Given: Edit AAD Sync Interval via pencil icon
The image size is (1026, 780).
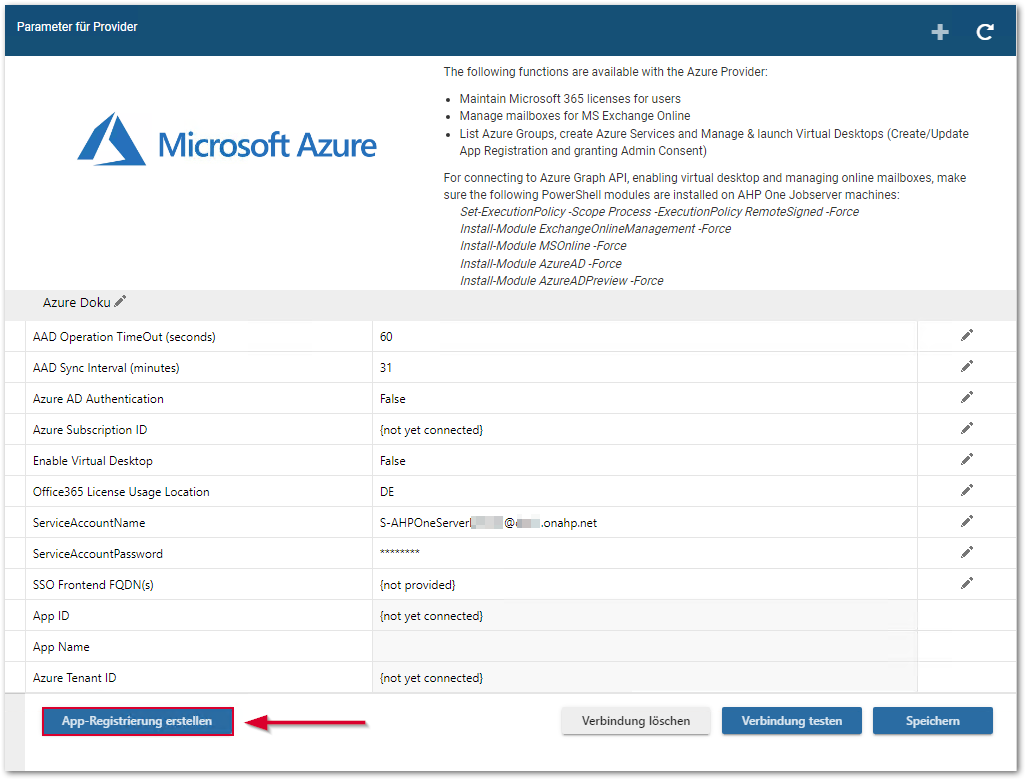Looking at the screenshot, I should 966,366.
